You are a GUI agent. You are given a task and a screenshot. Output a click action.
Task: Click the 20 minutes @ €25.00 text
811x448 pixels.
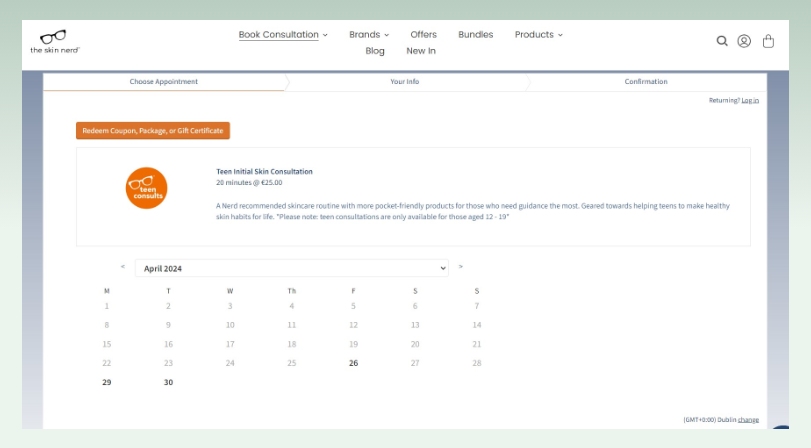249,183
